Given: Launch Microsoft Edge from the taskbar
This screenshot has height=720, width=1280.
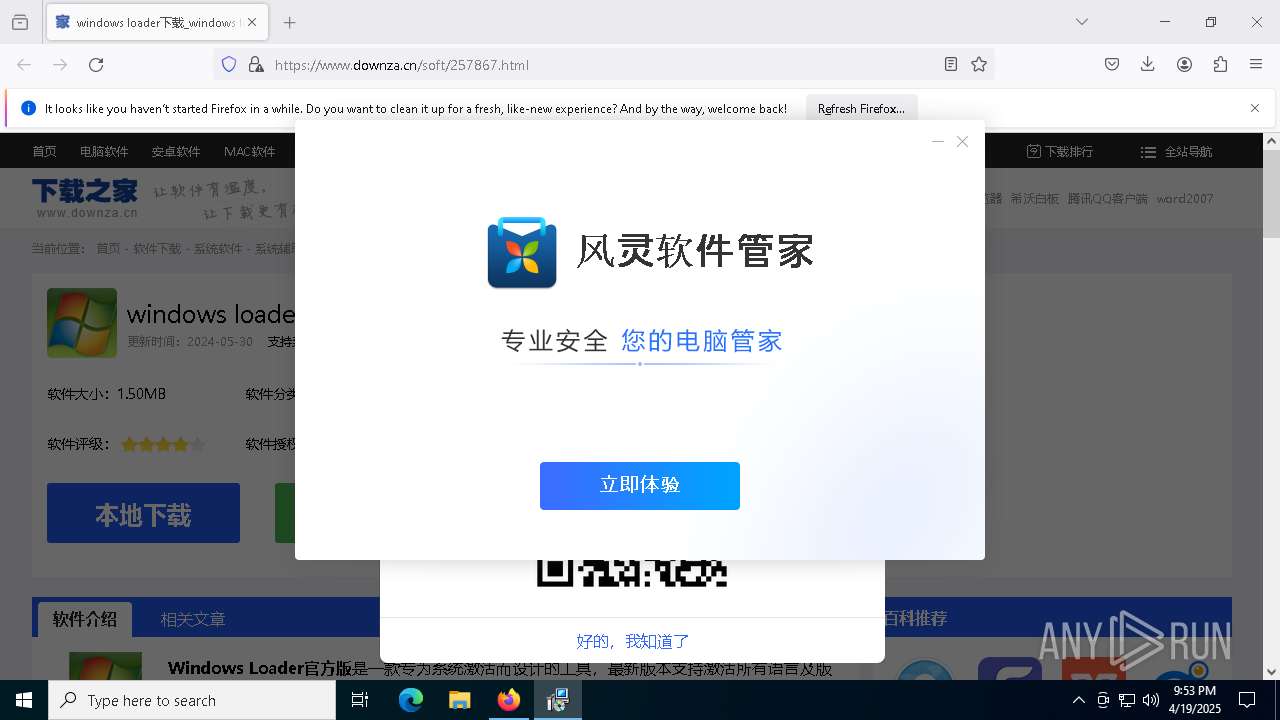Looking at the screenshot, I should pos(411,700).
